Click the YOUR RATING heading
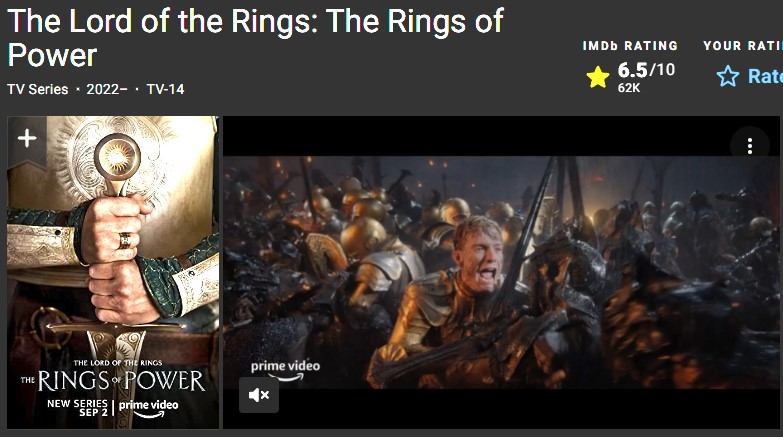The width and height of the screenshot is (783, 437). click(x=743, y=46)
